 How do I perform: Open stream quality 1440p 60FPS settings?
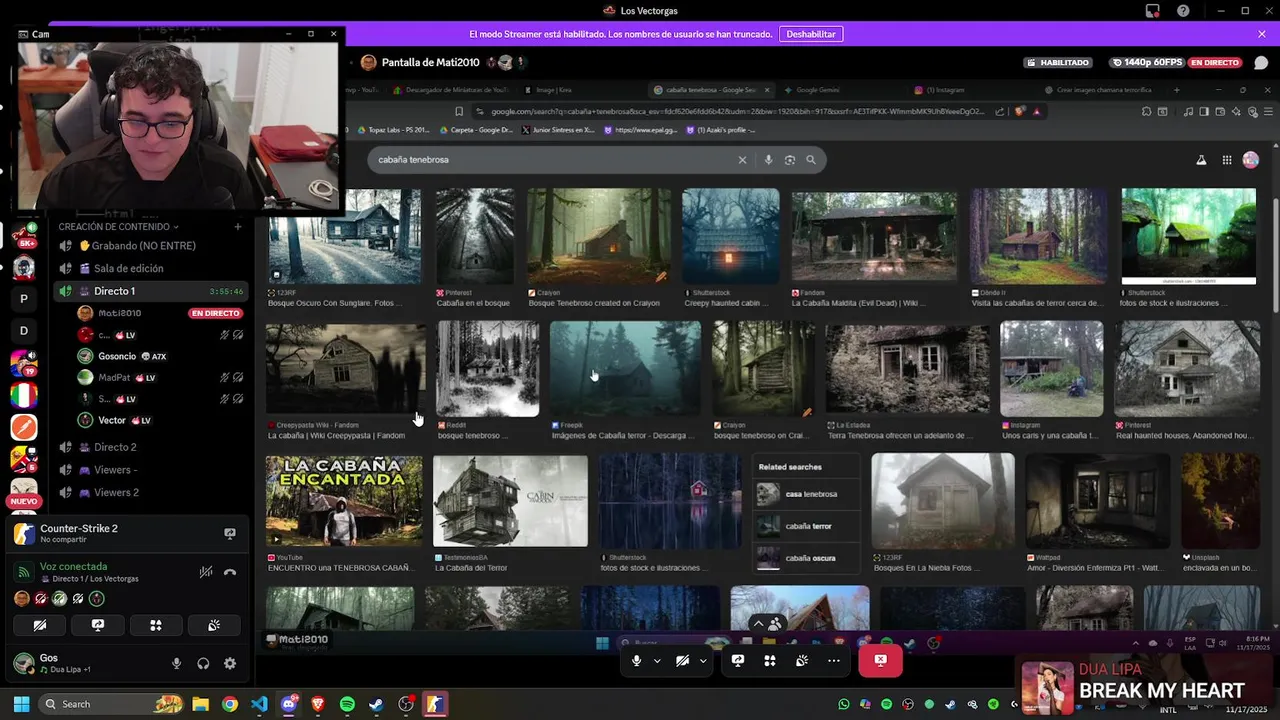pyautogui.click(x=1147, y=62)
